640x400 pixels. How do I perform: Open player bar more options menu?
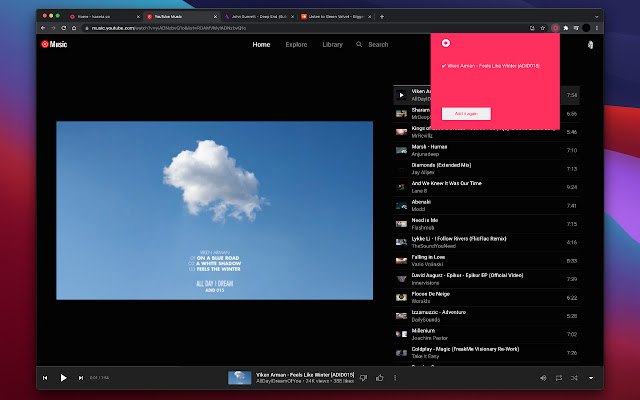[395, 378]
